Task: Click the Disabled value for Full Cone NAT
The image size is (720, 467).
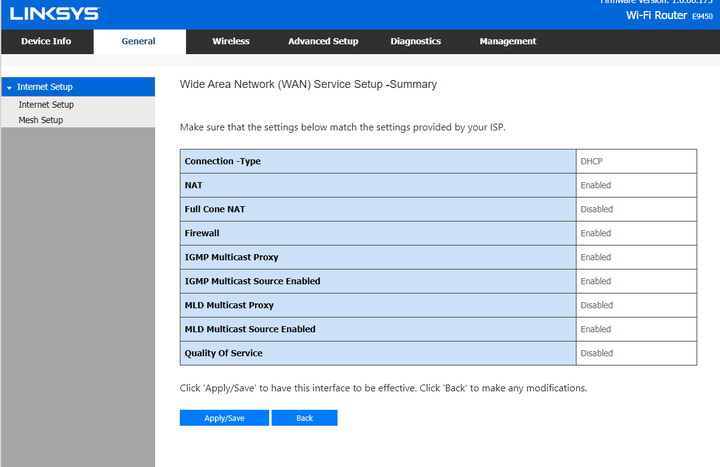Action: point(596,209)
